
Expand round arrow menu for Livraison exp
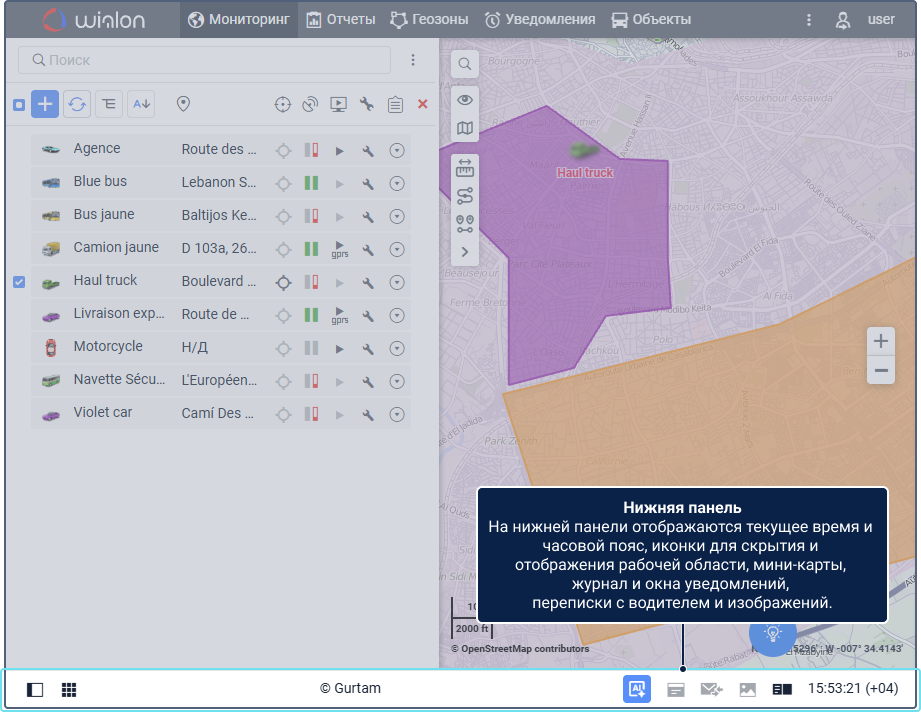(397, 315)
